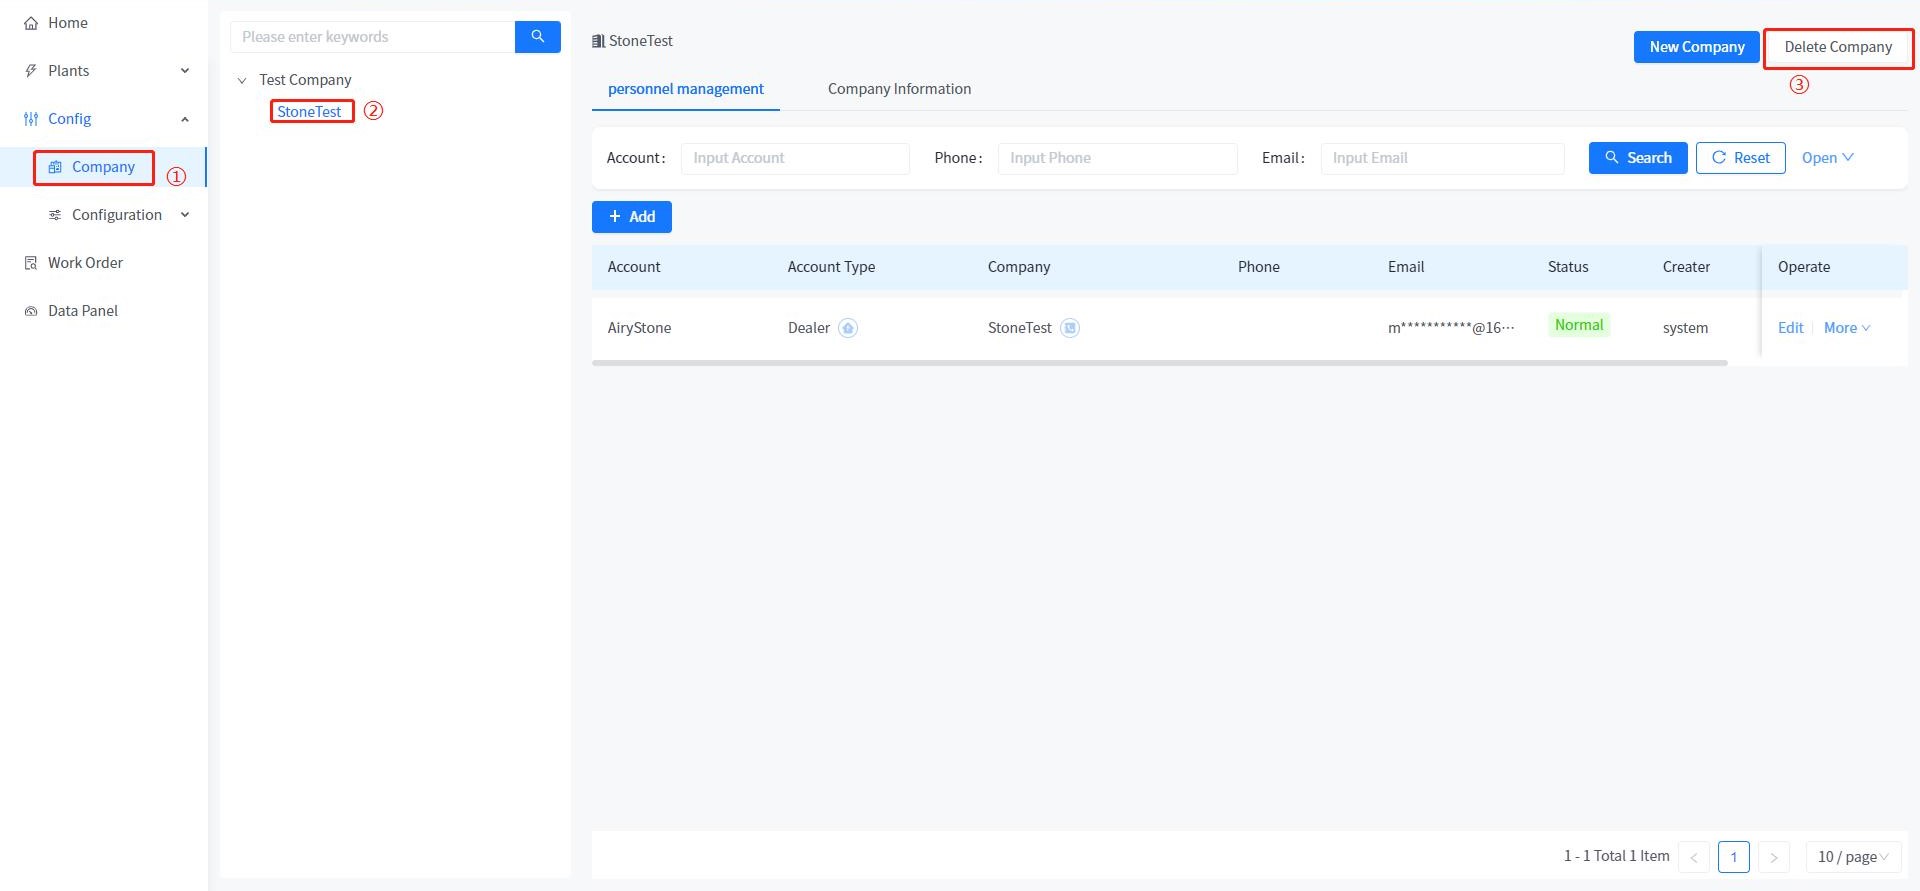Click the magnifier search icon in company tree
The width and height of the screenshot is (1920, 891).
click(x=537, y=37)
